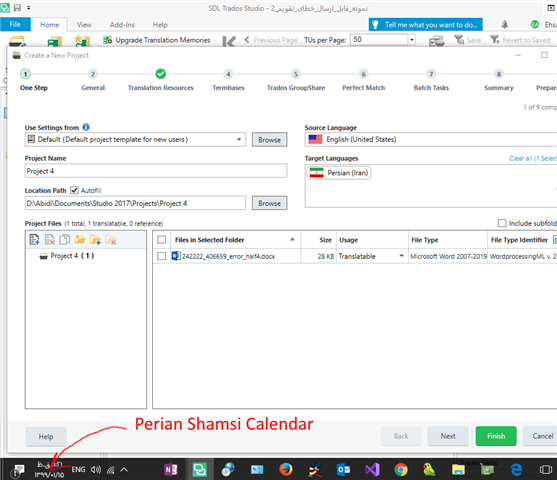
Task: Open the File tab
Action: click(15, 24)
